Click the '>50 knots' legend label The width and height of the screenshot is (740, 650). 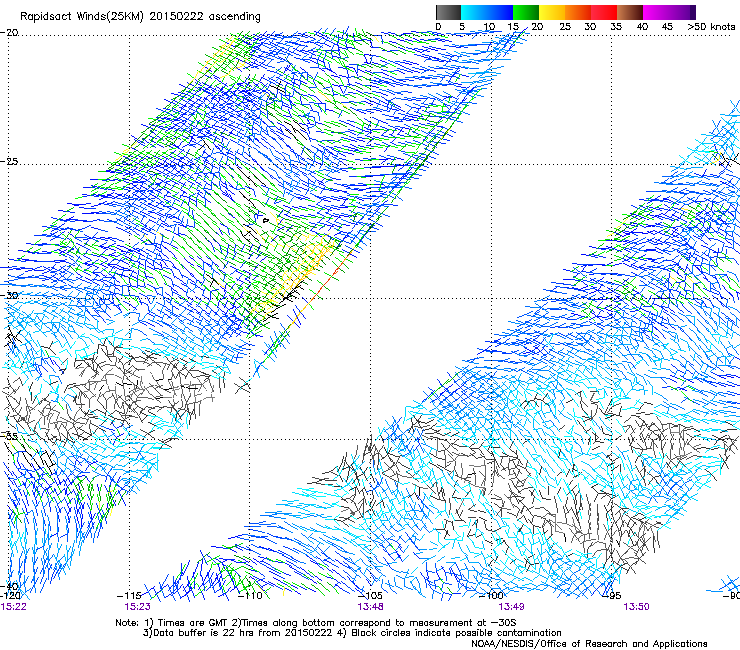click(711, 26)
